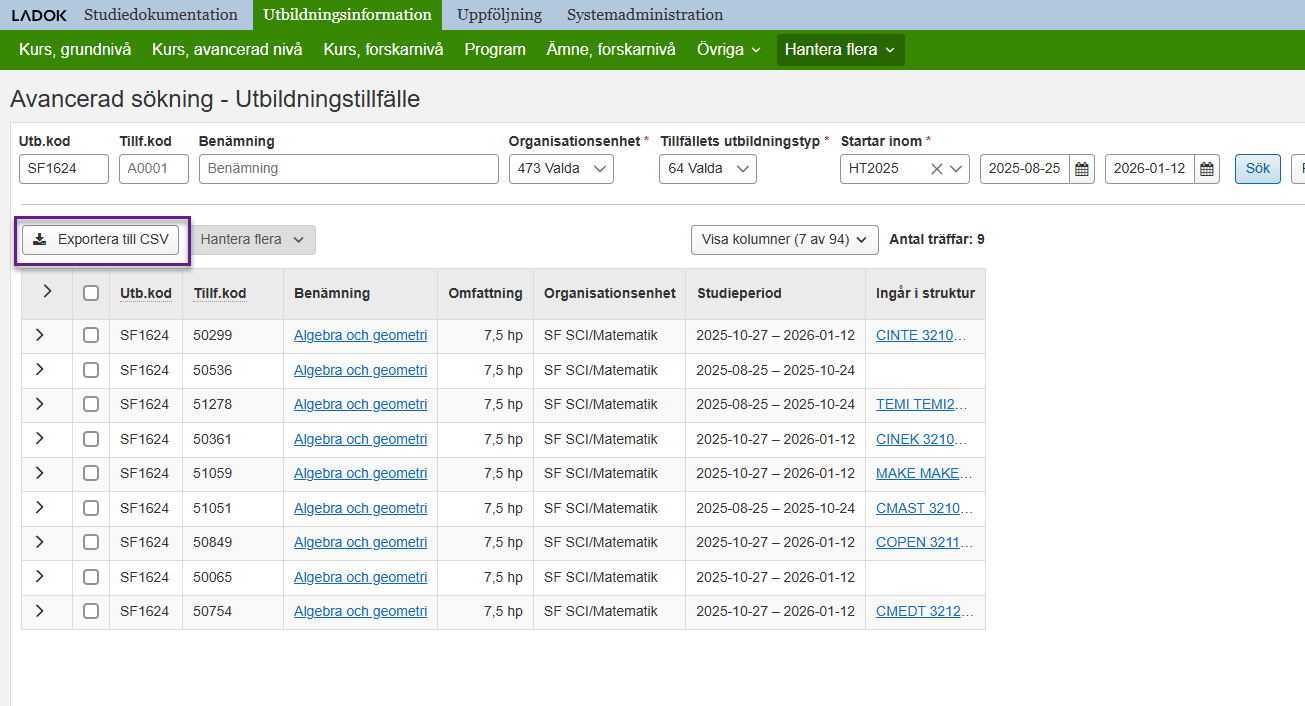Click the Sök search button
The image size is (1305, 706).
tap(1257, 169)
